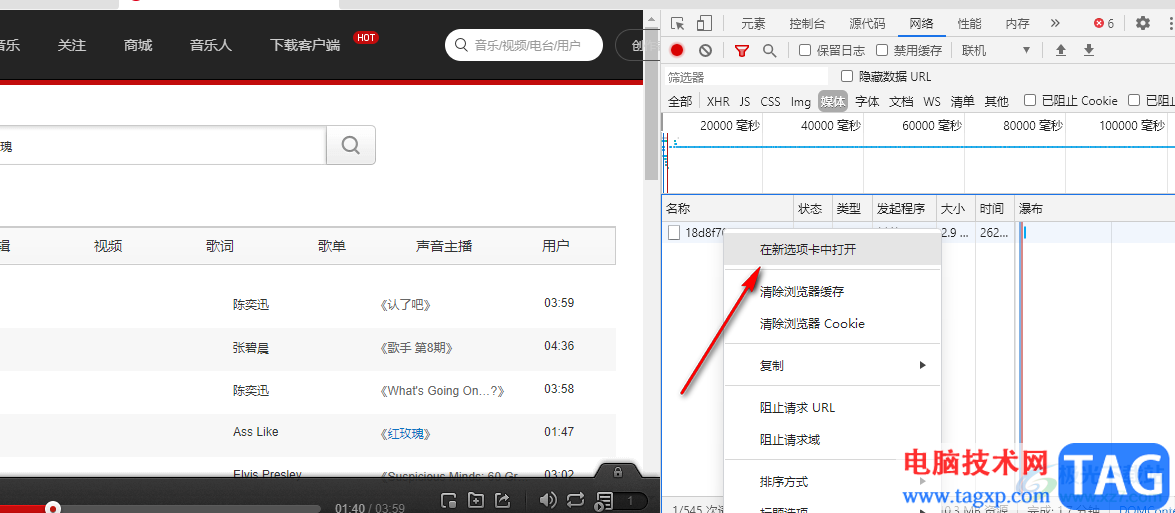The width and height of the screenshot is (1175, 513).
Task: Switch to the 内存 DevTools tab
Action: (1017, 23)
